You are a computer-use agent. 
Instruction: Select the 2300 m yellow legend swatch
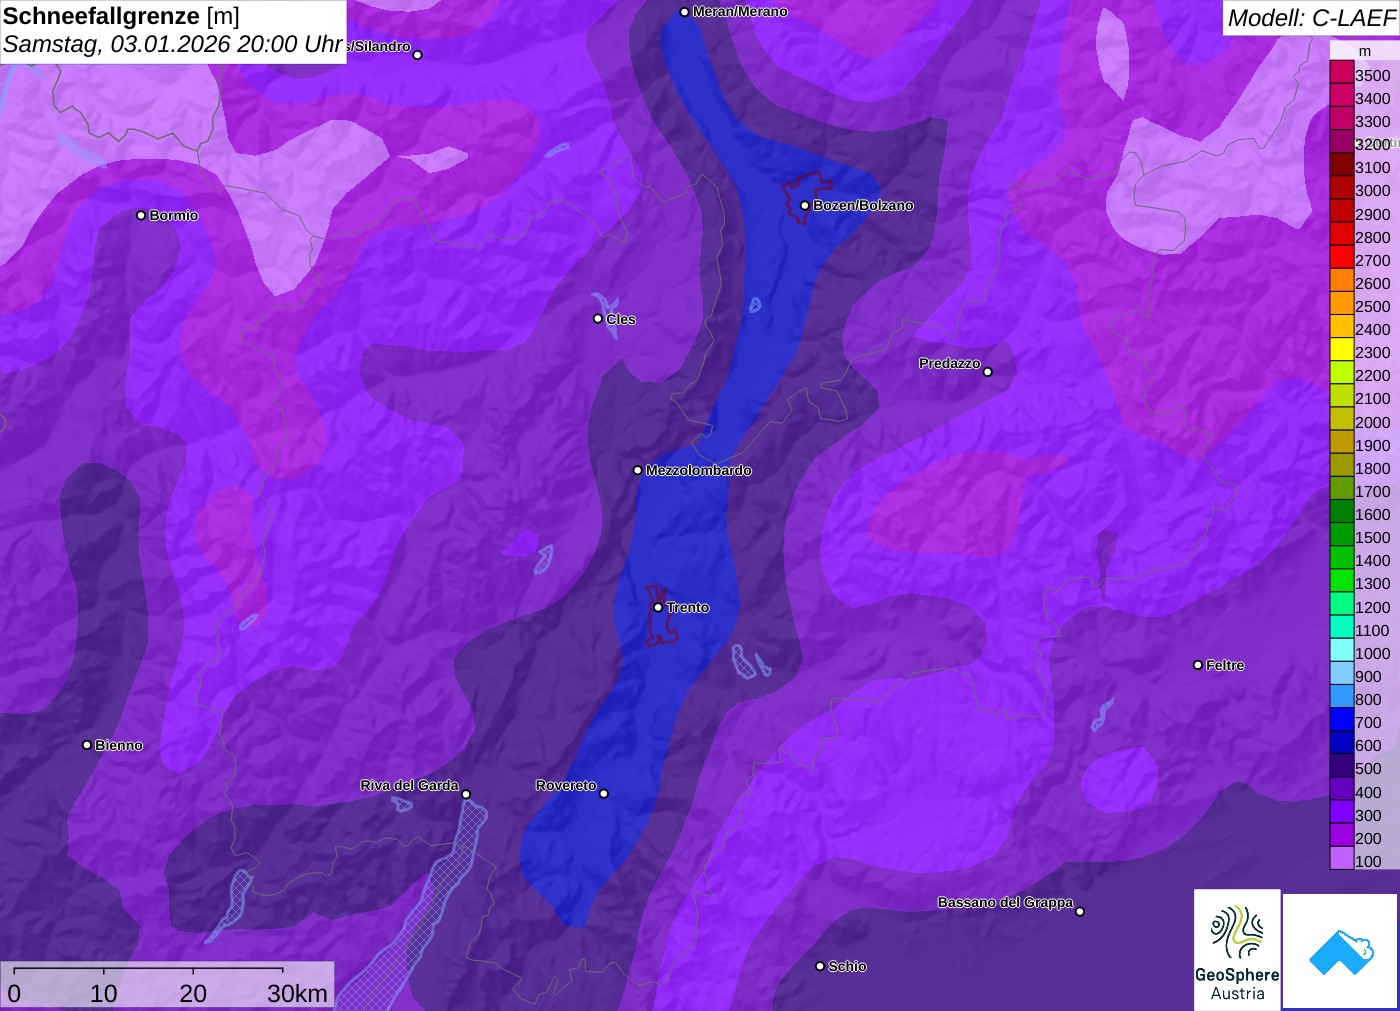pyautogui.click(x=1342, y=350)
